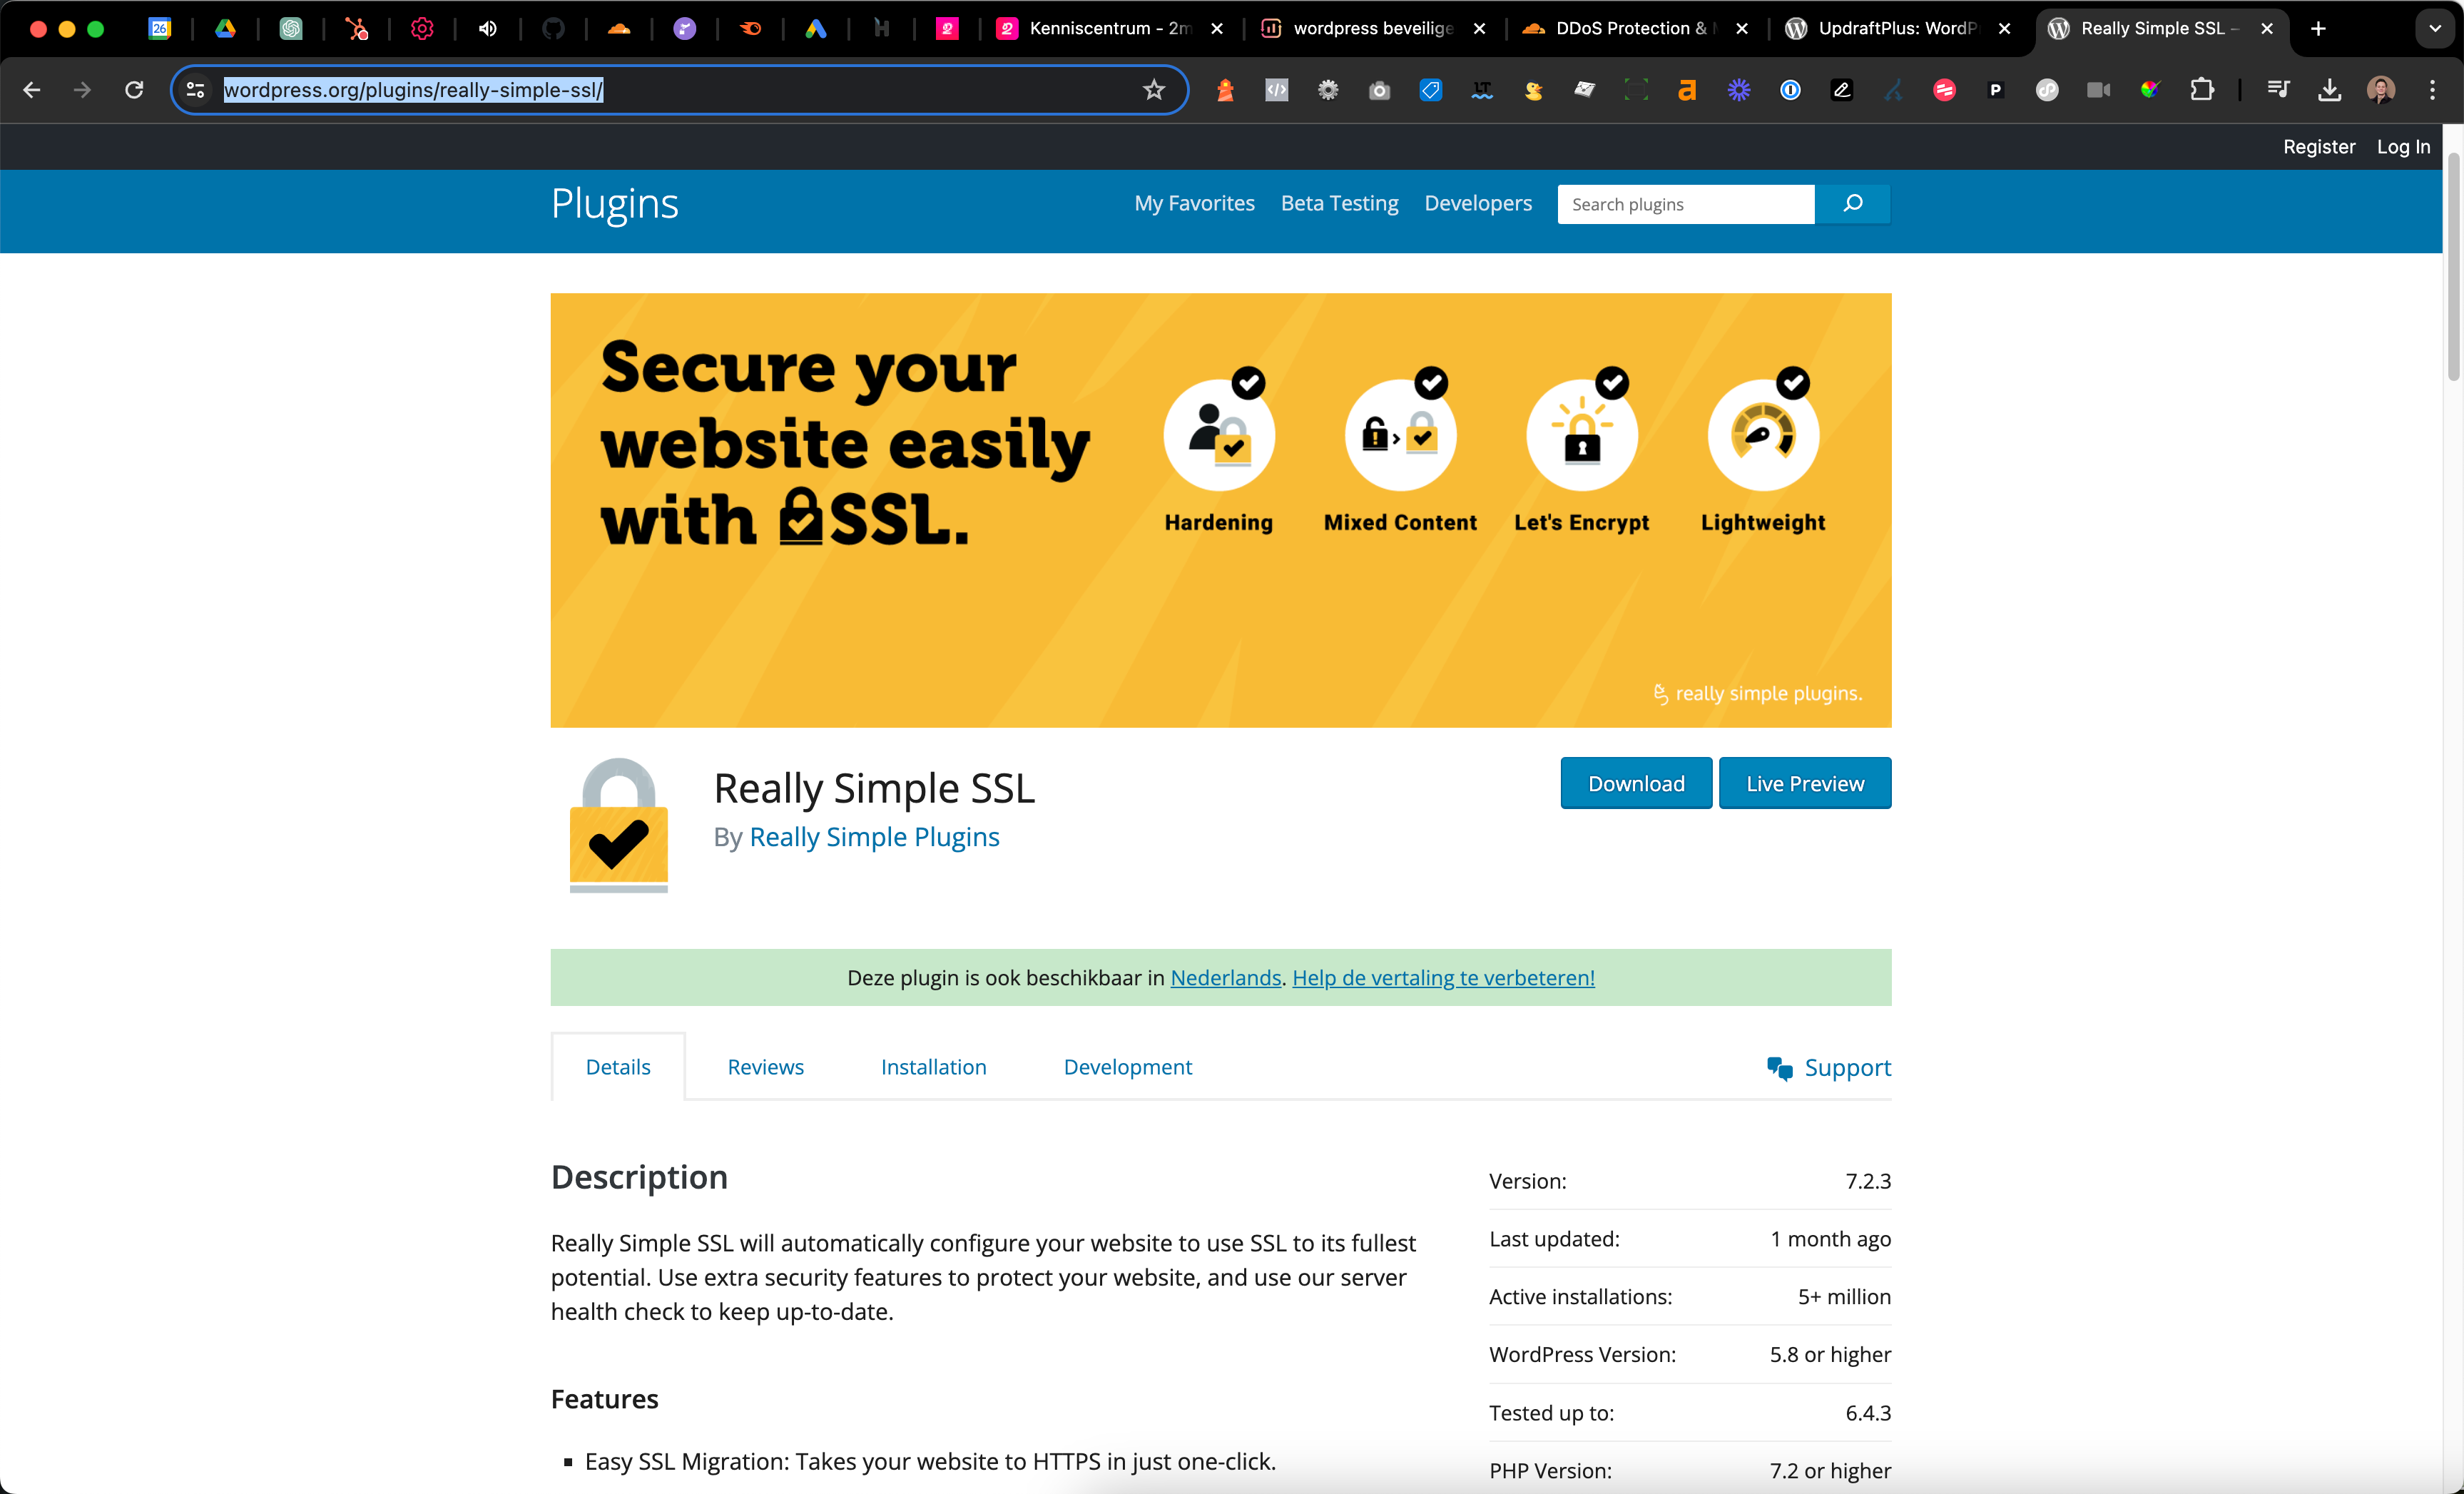The height and width of the screenshot is (1494, 2464).
Task: Switch to the wordpress beveiligen tab
Action: click(x=1373, y=28)
